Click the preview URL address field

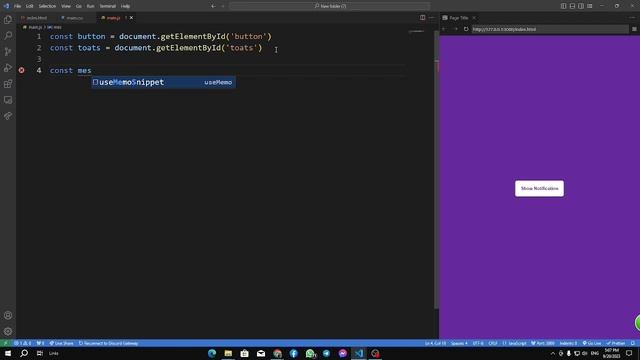click(550, 29)
